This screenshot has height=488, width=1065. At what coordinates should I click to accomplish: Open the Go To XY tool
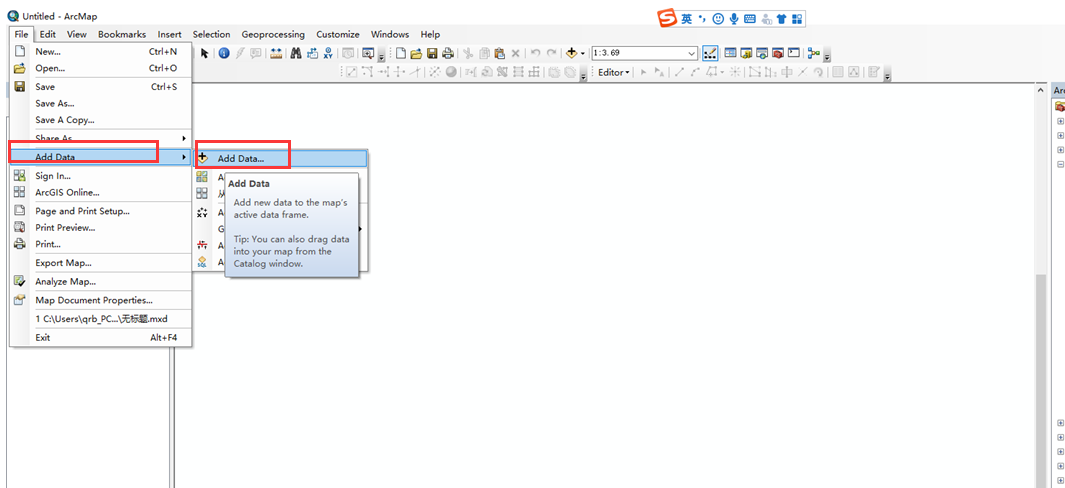[329, 53]
